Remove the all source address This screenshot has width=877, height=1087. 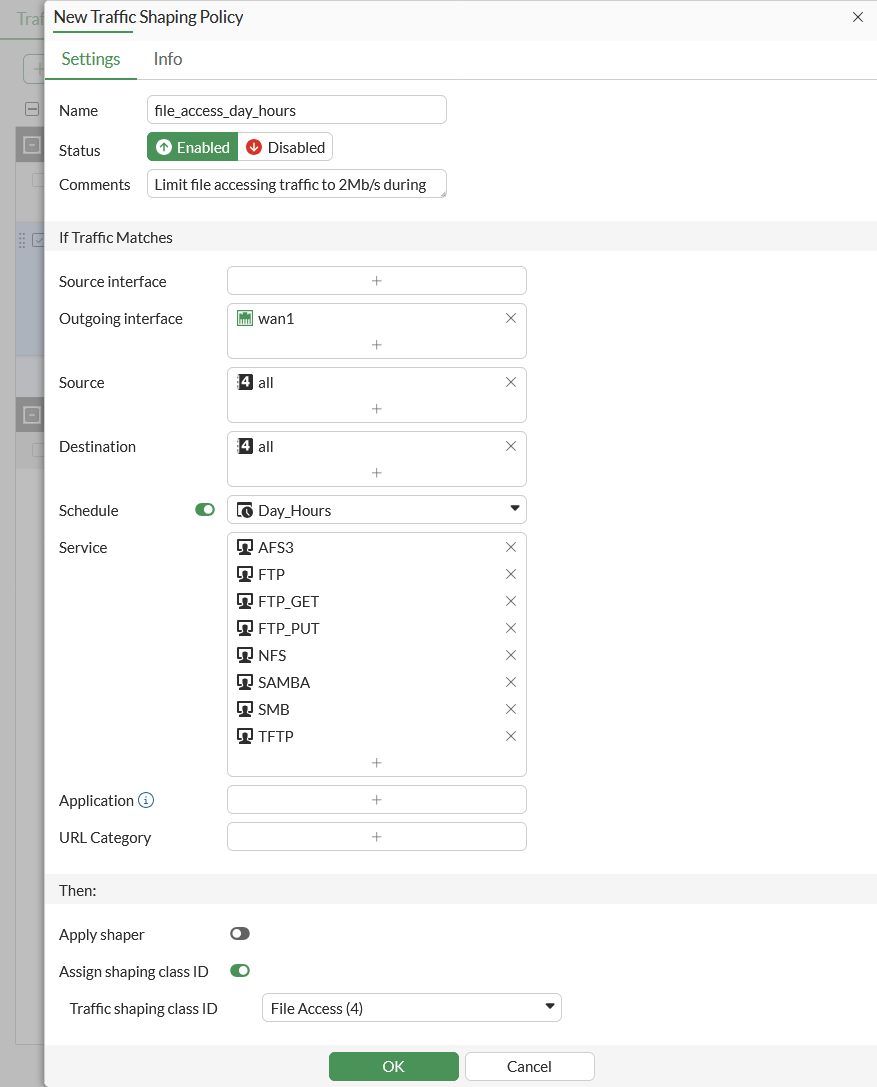(x=511, y=381)
